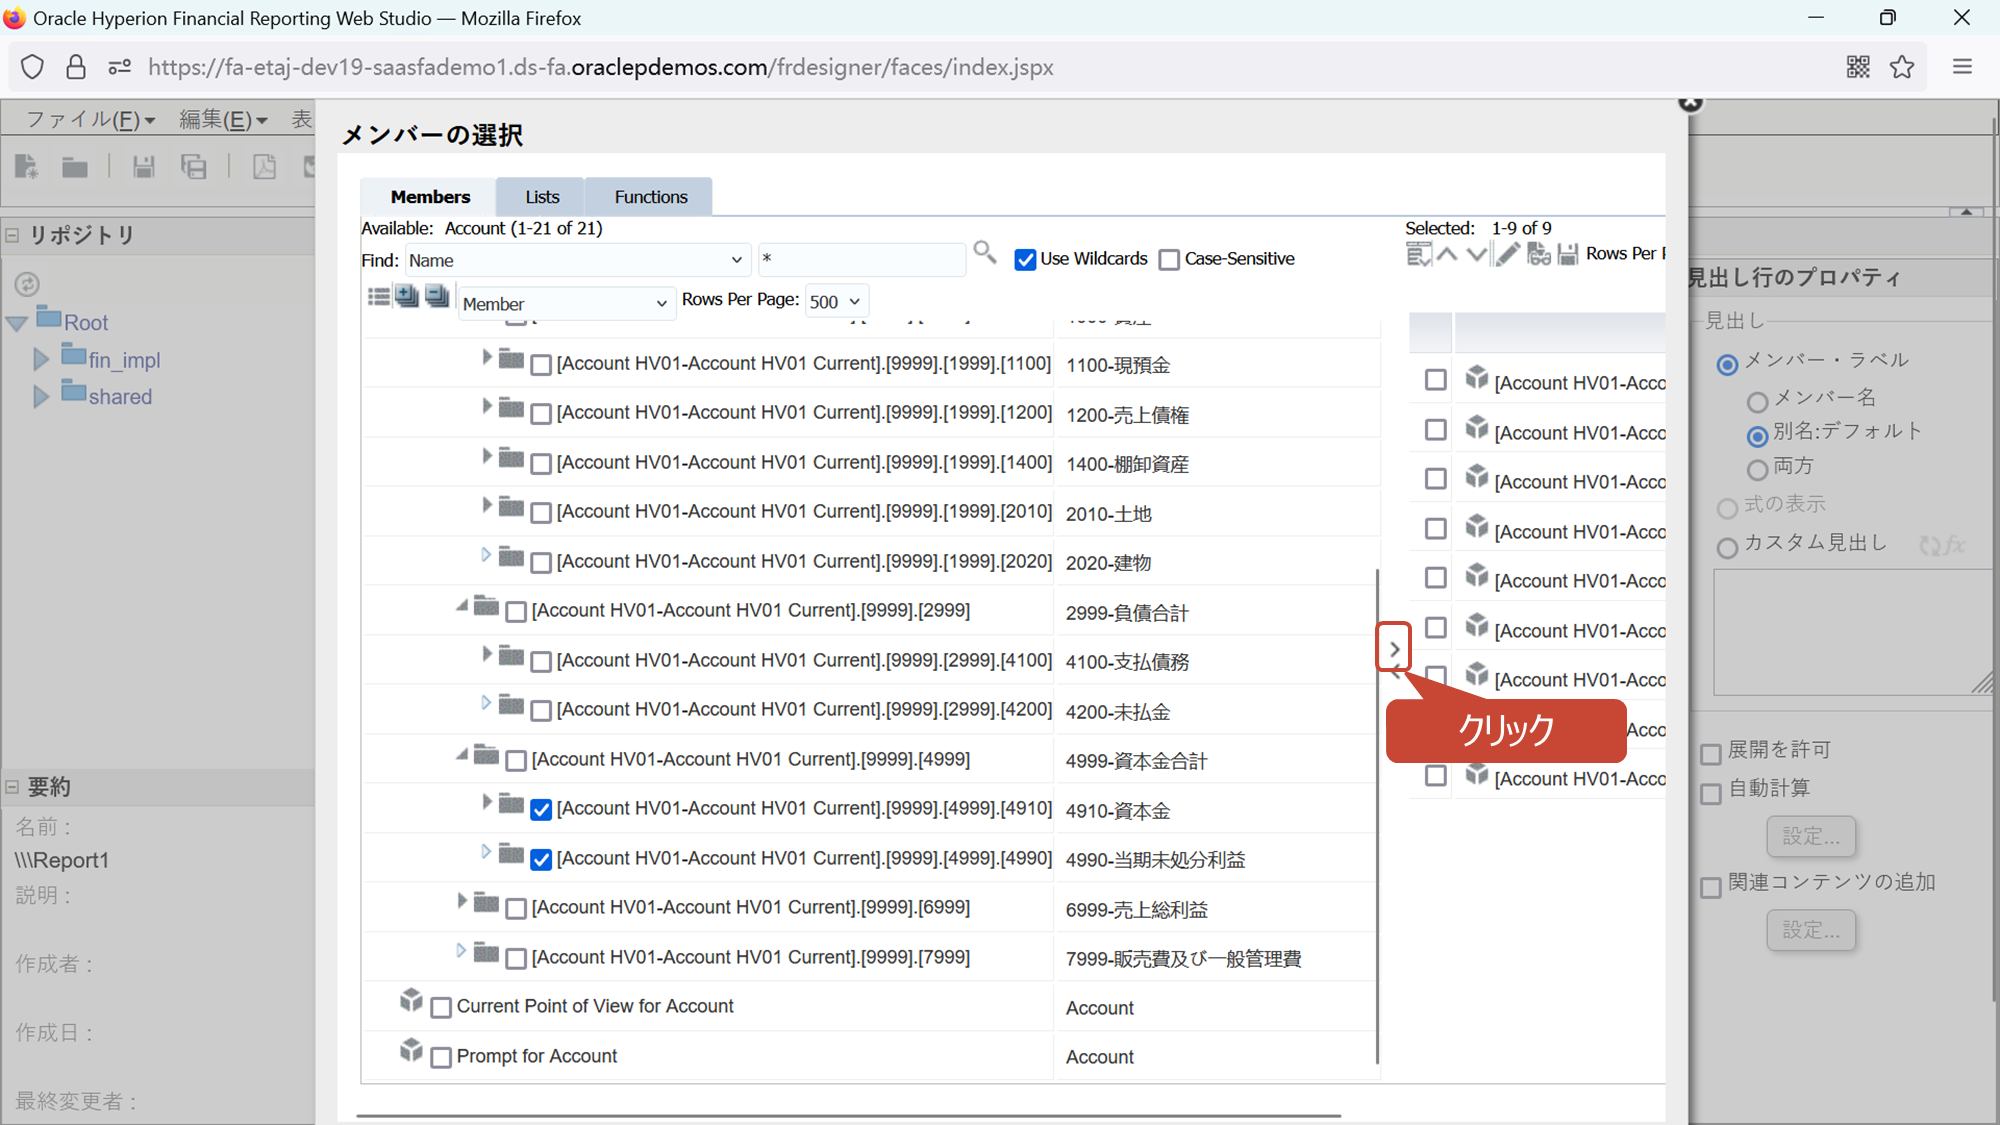The height and width of the screenshot is (1125, 2000).
Task: Click the QR code icon in address bar
Action: [x=1858, y=67]
